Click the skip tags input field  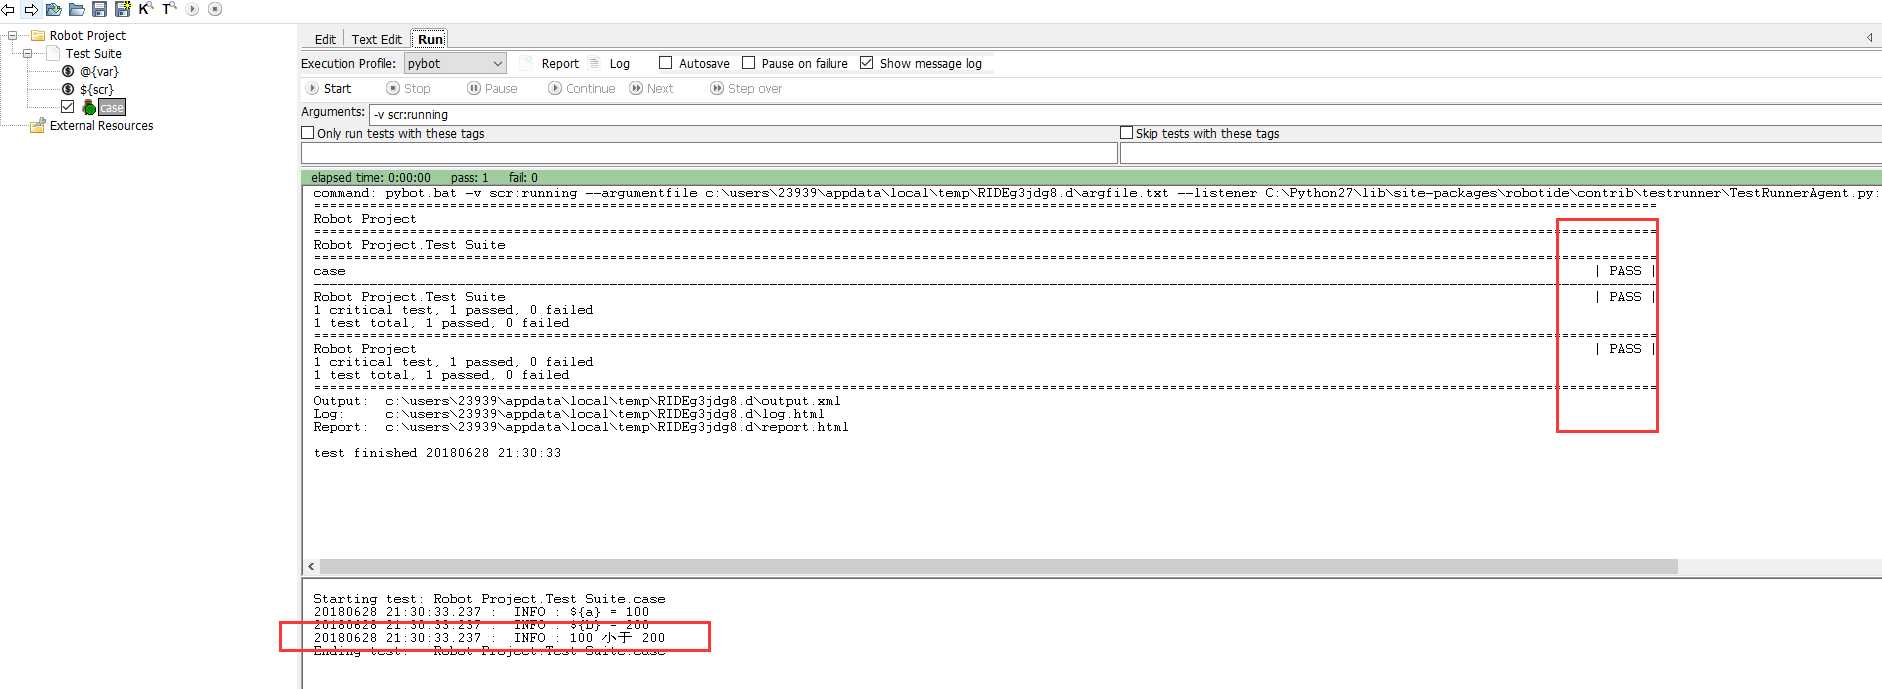tap(1501, 153)
